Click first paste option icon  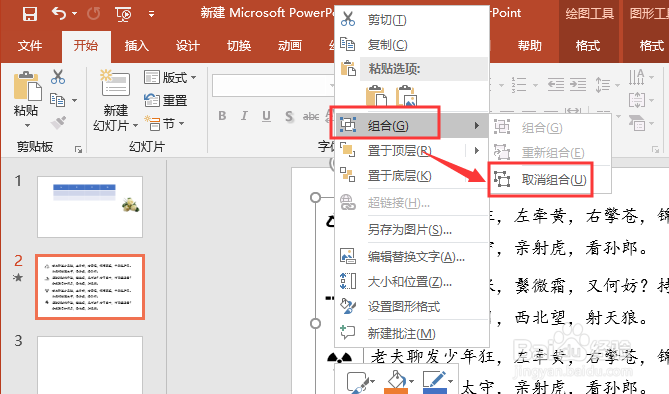coord(376,96)
